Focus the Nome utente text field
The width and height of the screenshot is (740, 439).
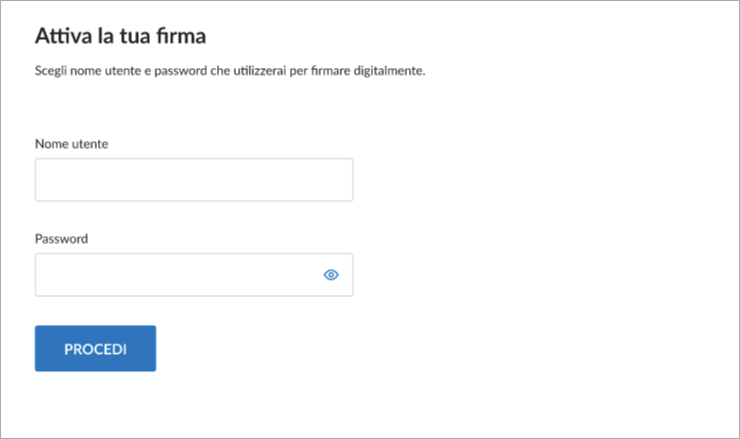[x=194, y=180]
